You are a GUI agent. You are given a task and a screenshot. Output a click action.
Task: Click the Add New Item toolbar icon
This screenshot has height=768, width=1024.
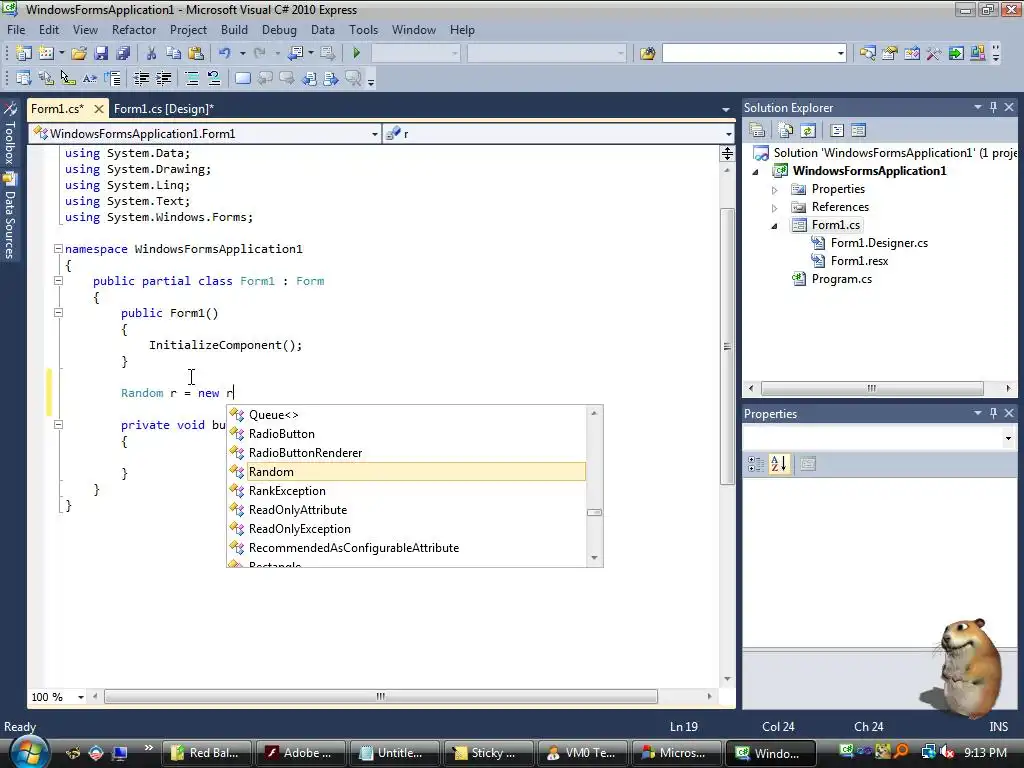click(x=46, y=53)
